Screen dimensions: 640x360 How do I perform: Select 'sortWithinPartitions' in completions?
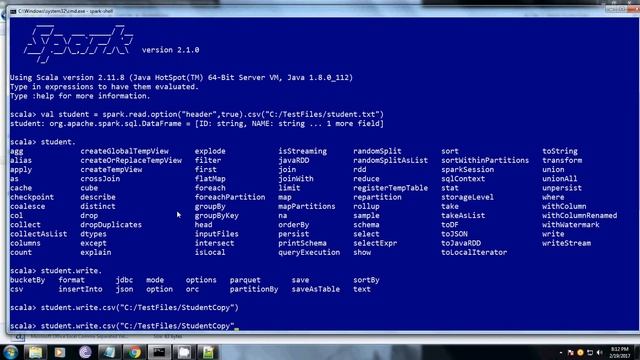pos(485,160)
